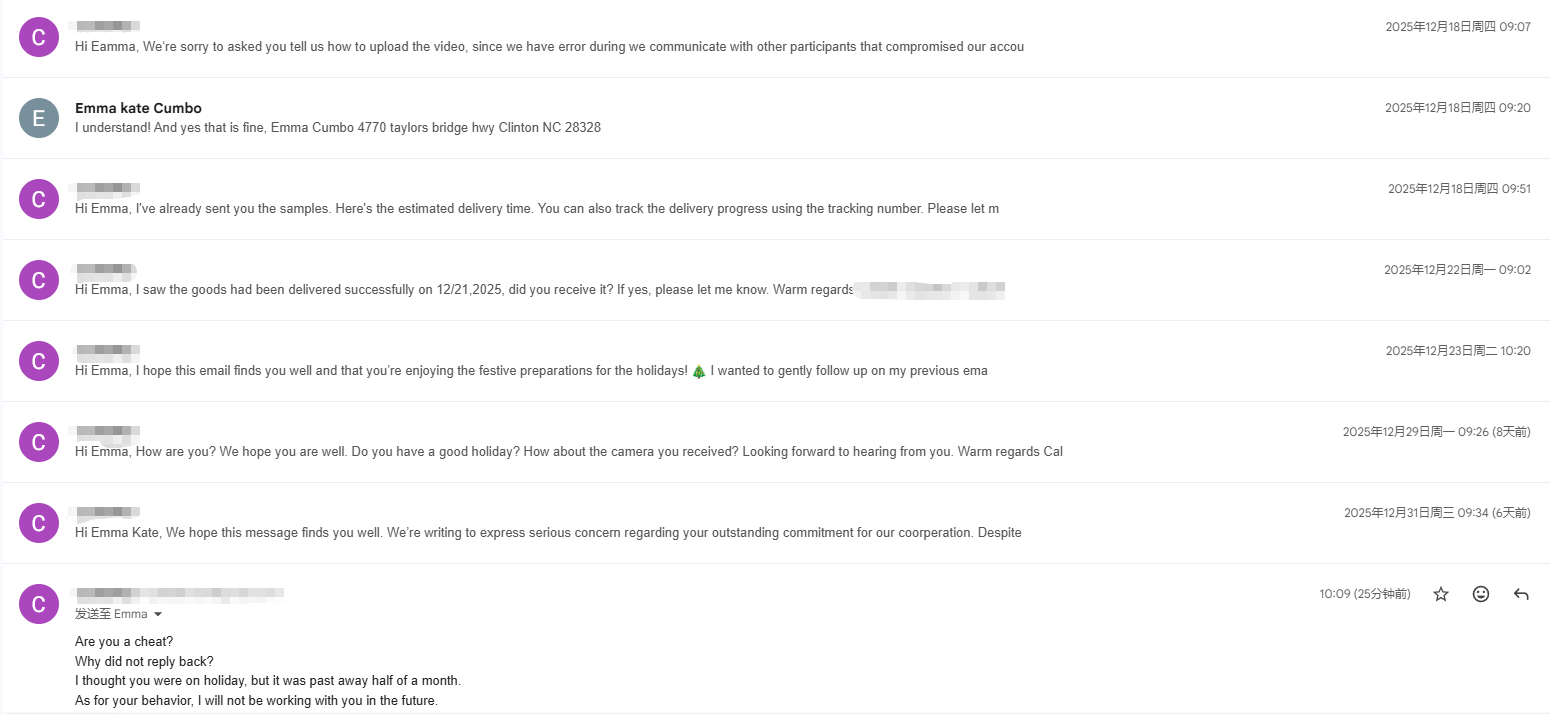This screenshot has width=1550, height=714.
Task: Click the blurred sender name of the last message
Action: click(x=180, y=594)
